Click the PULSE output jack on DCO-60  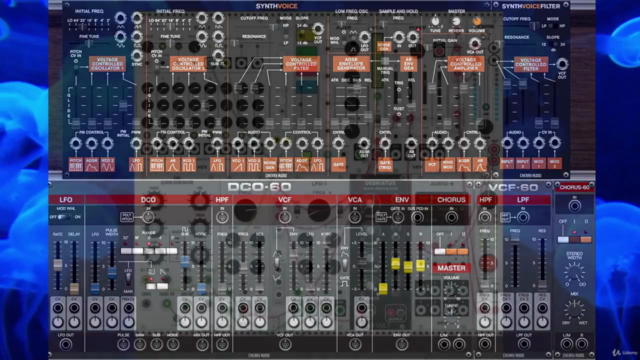click(123, 345)
